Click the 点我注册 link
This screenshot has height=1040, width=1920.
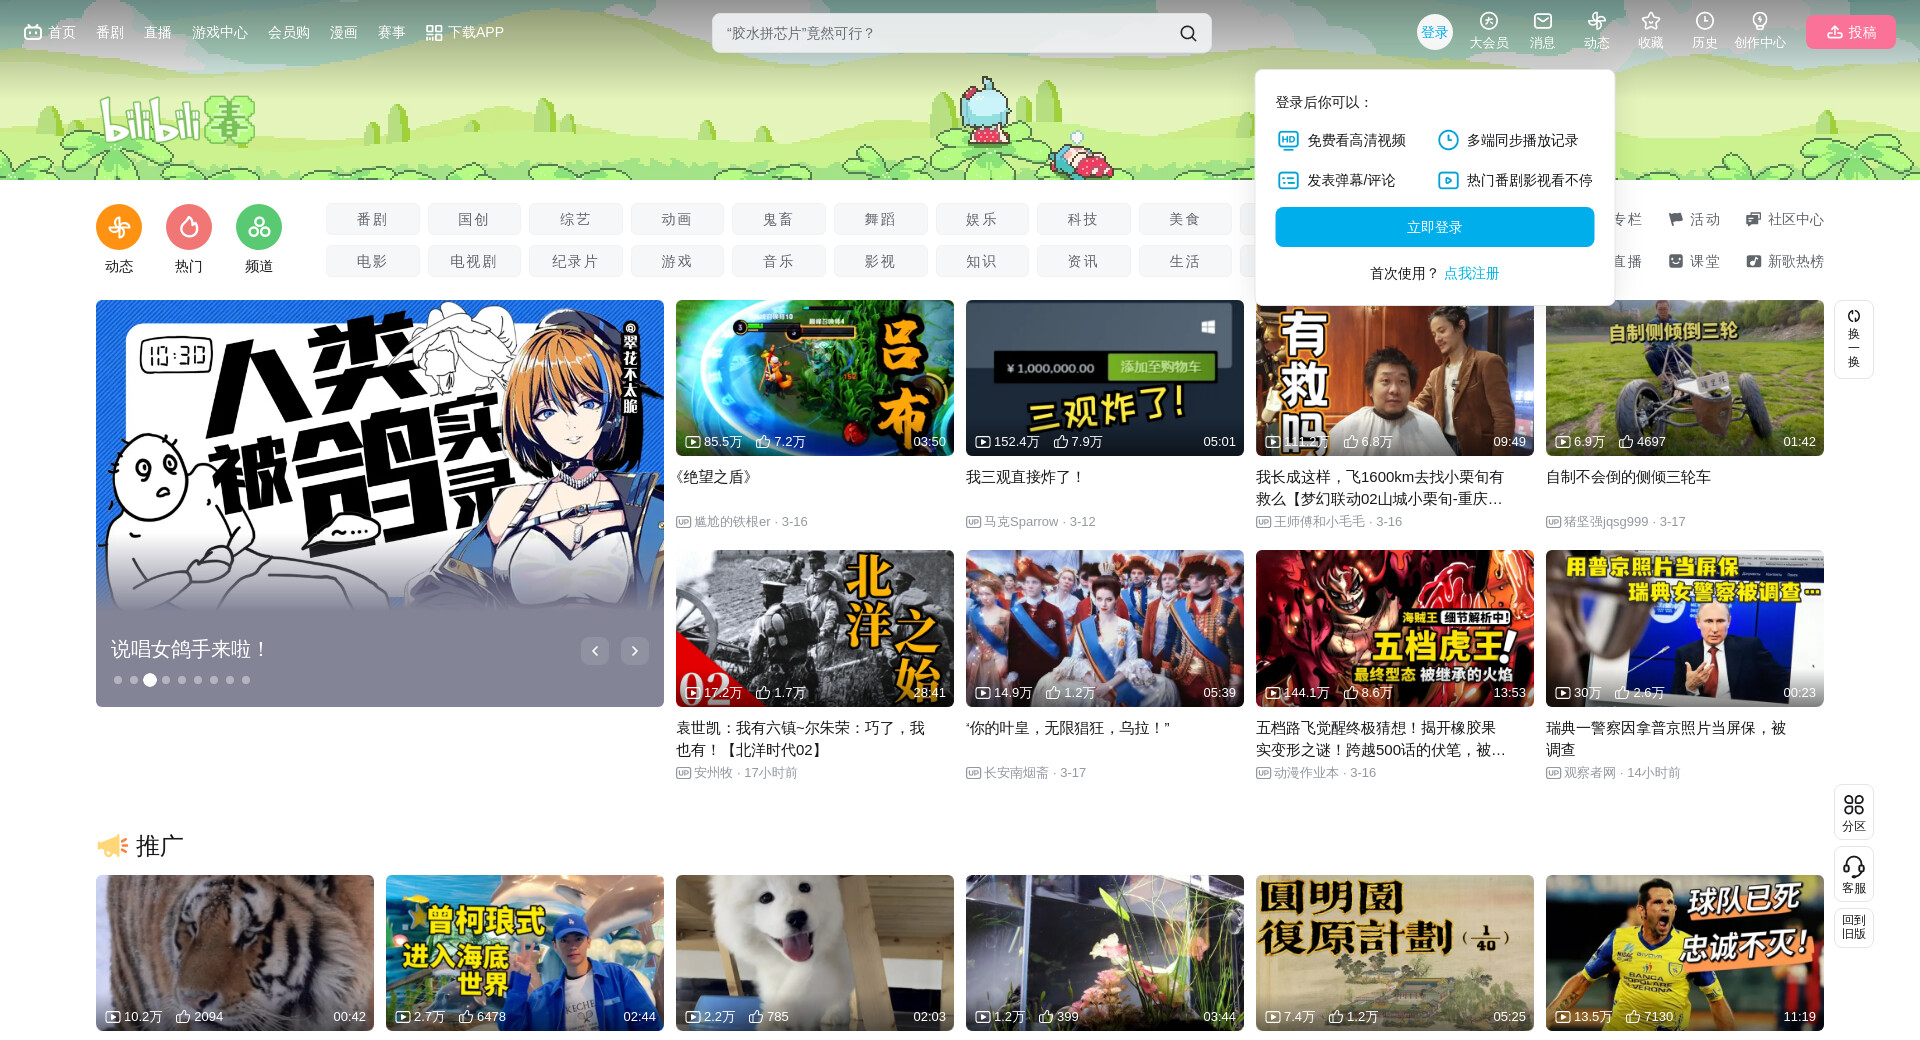coord(1471,273)
